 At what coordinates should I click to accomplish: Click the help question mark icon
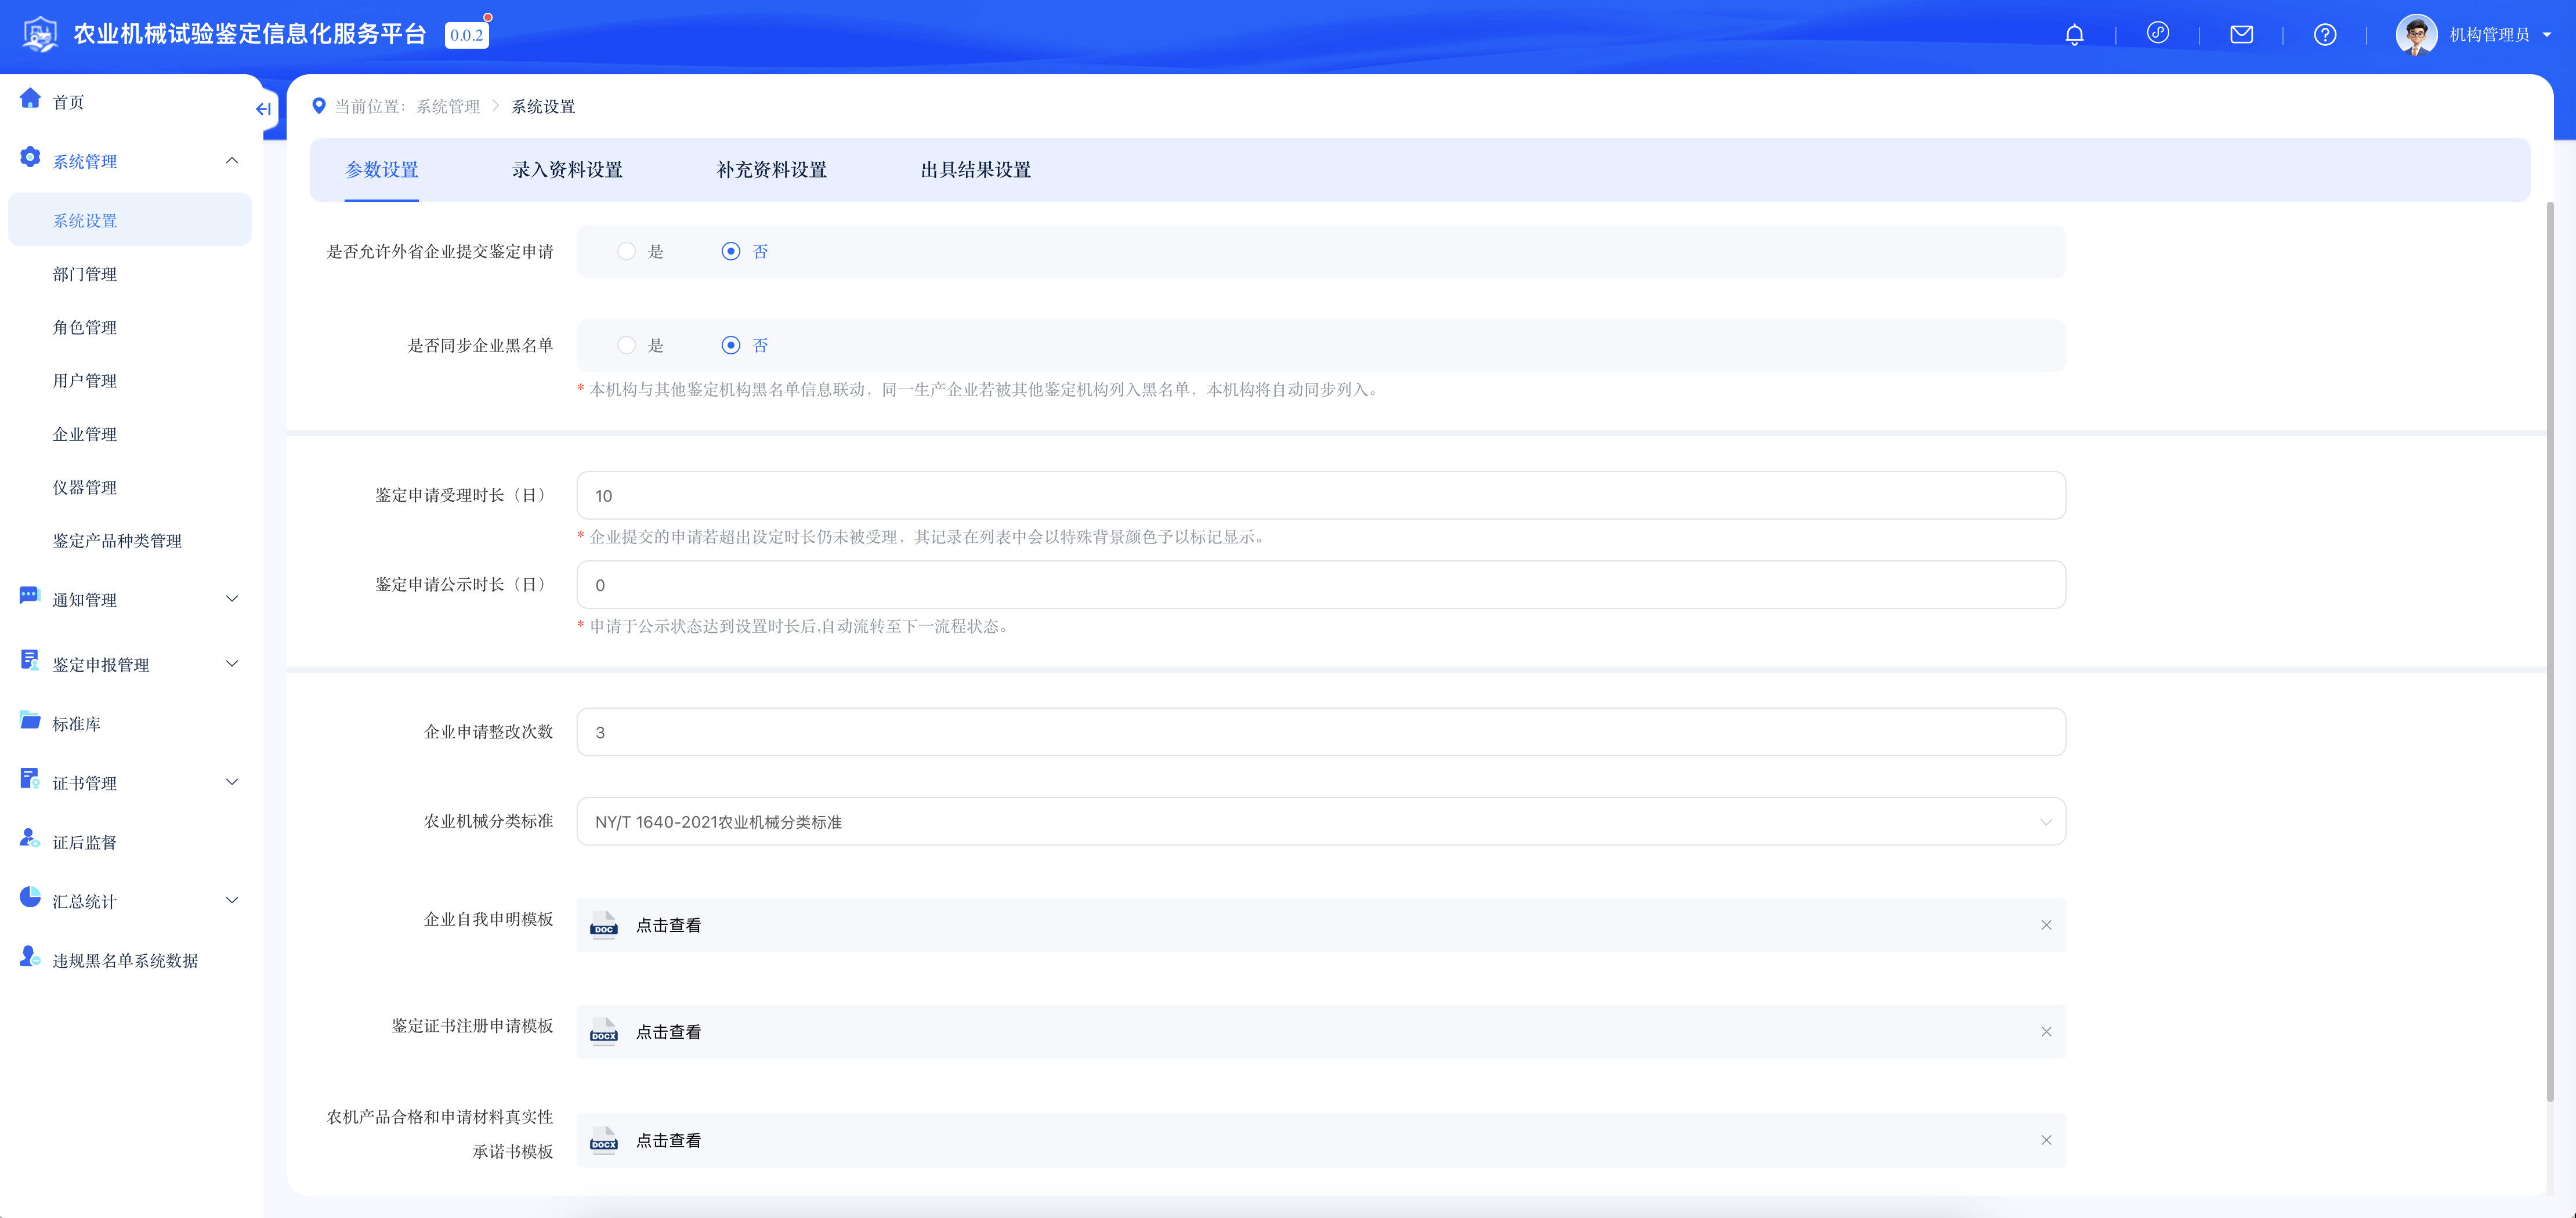tap(2324, 35)
